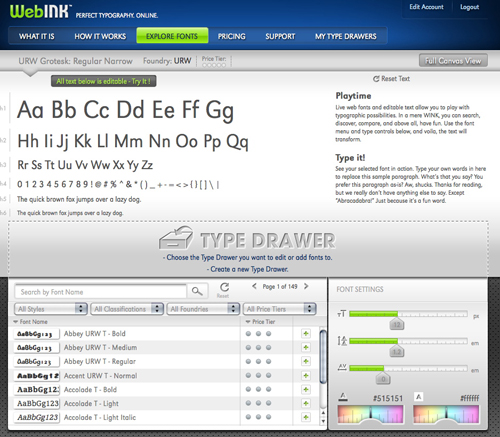Click the font list scroll down arrow

323,421
